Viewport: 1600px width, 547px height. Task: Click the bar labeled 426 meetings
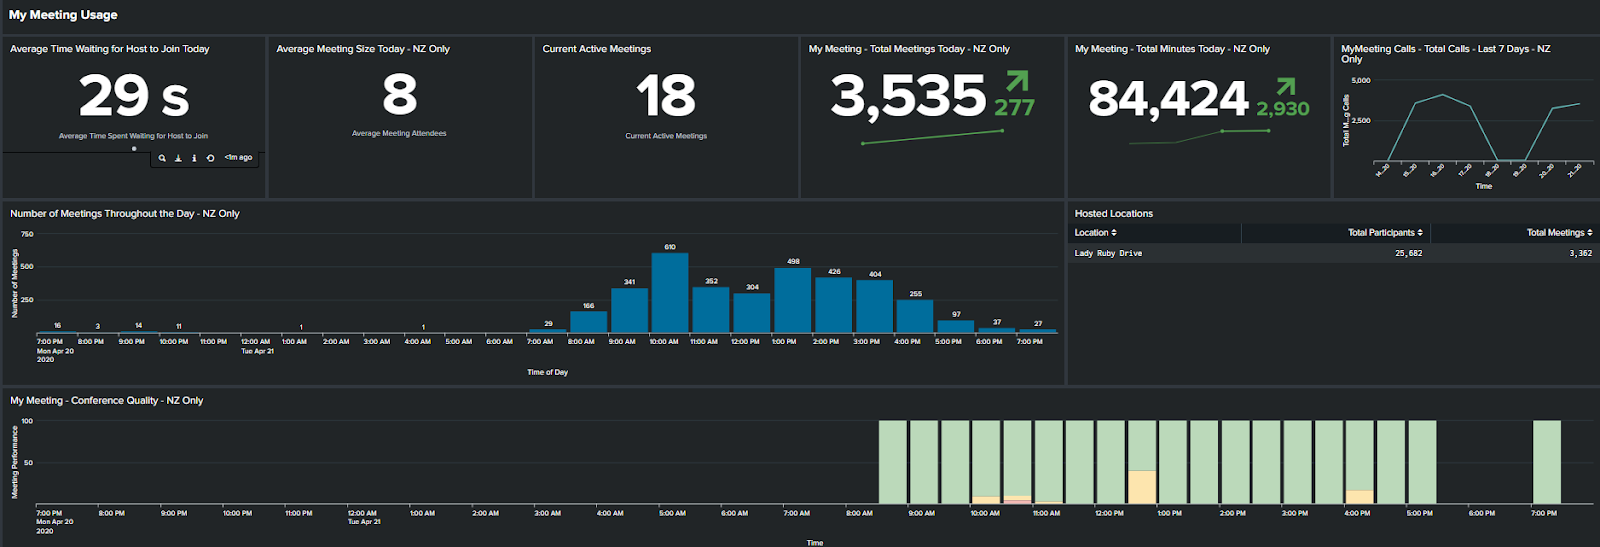point(834,305)
